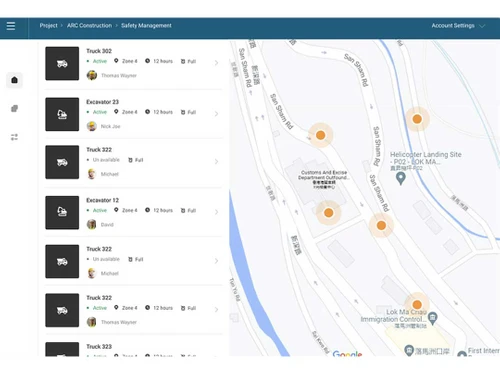Go to Project breadcrumb
This screenshot has height=375, width=500.
(48, 26)
